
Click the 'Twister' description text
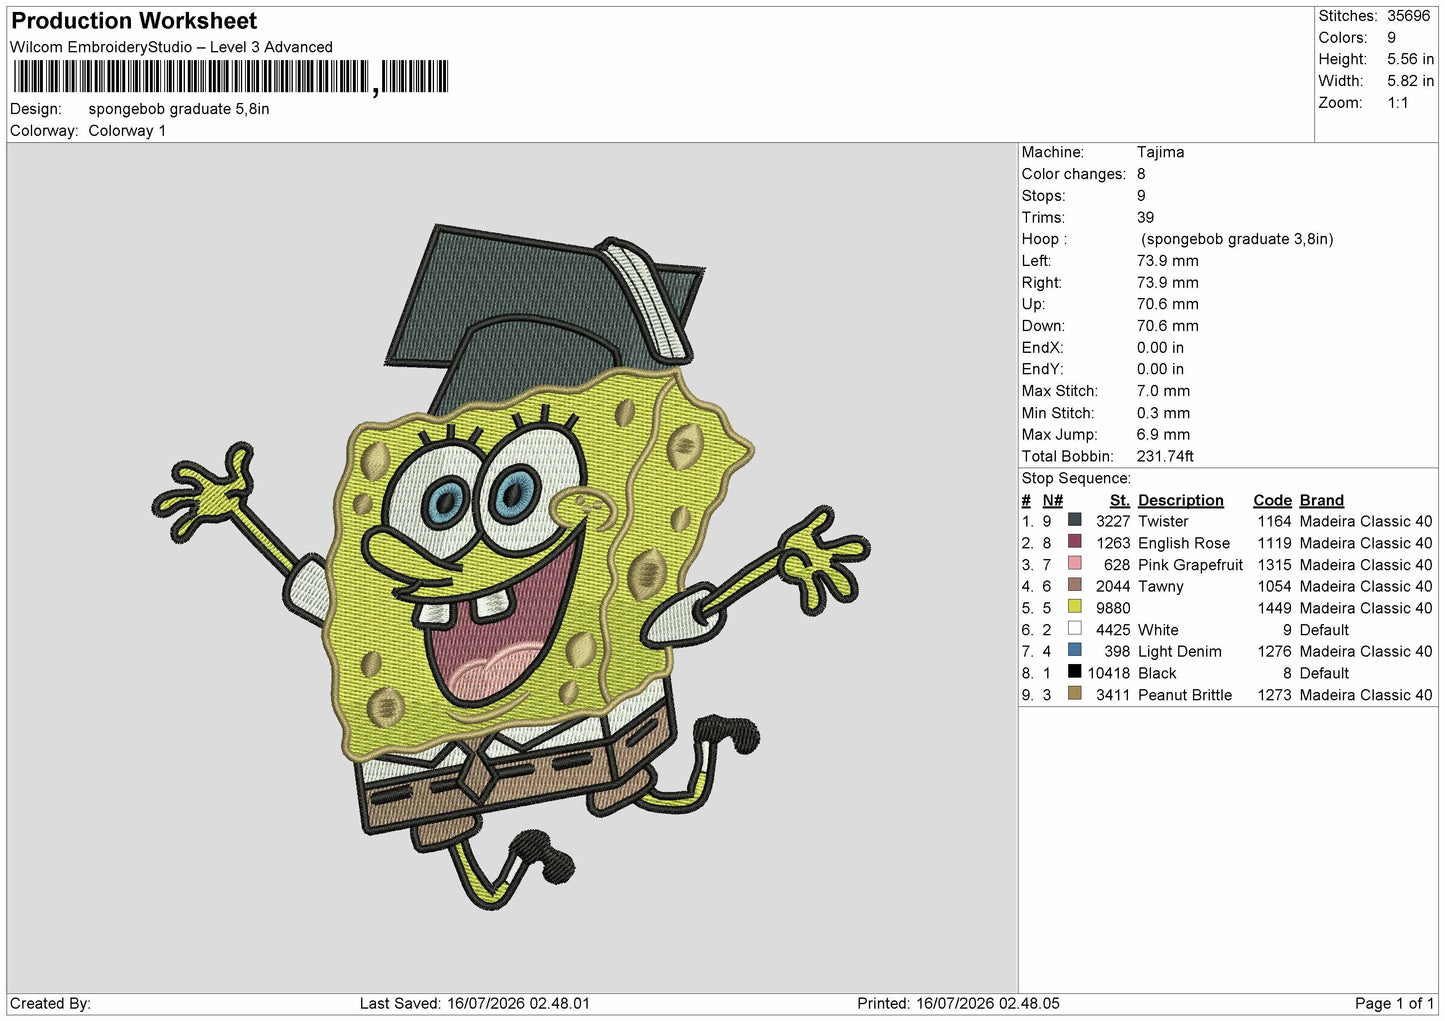pos(1163,521)
